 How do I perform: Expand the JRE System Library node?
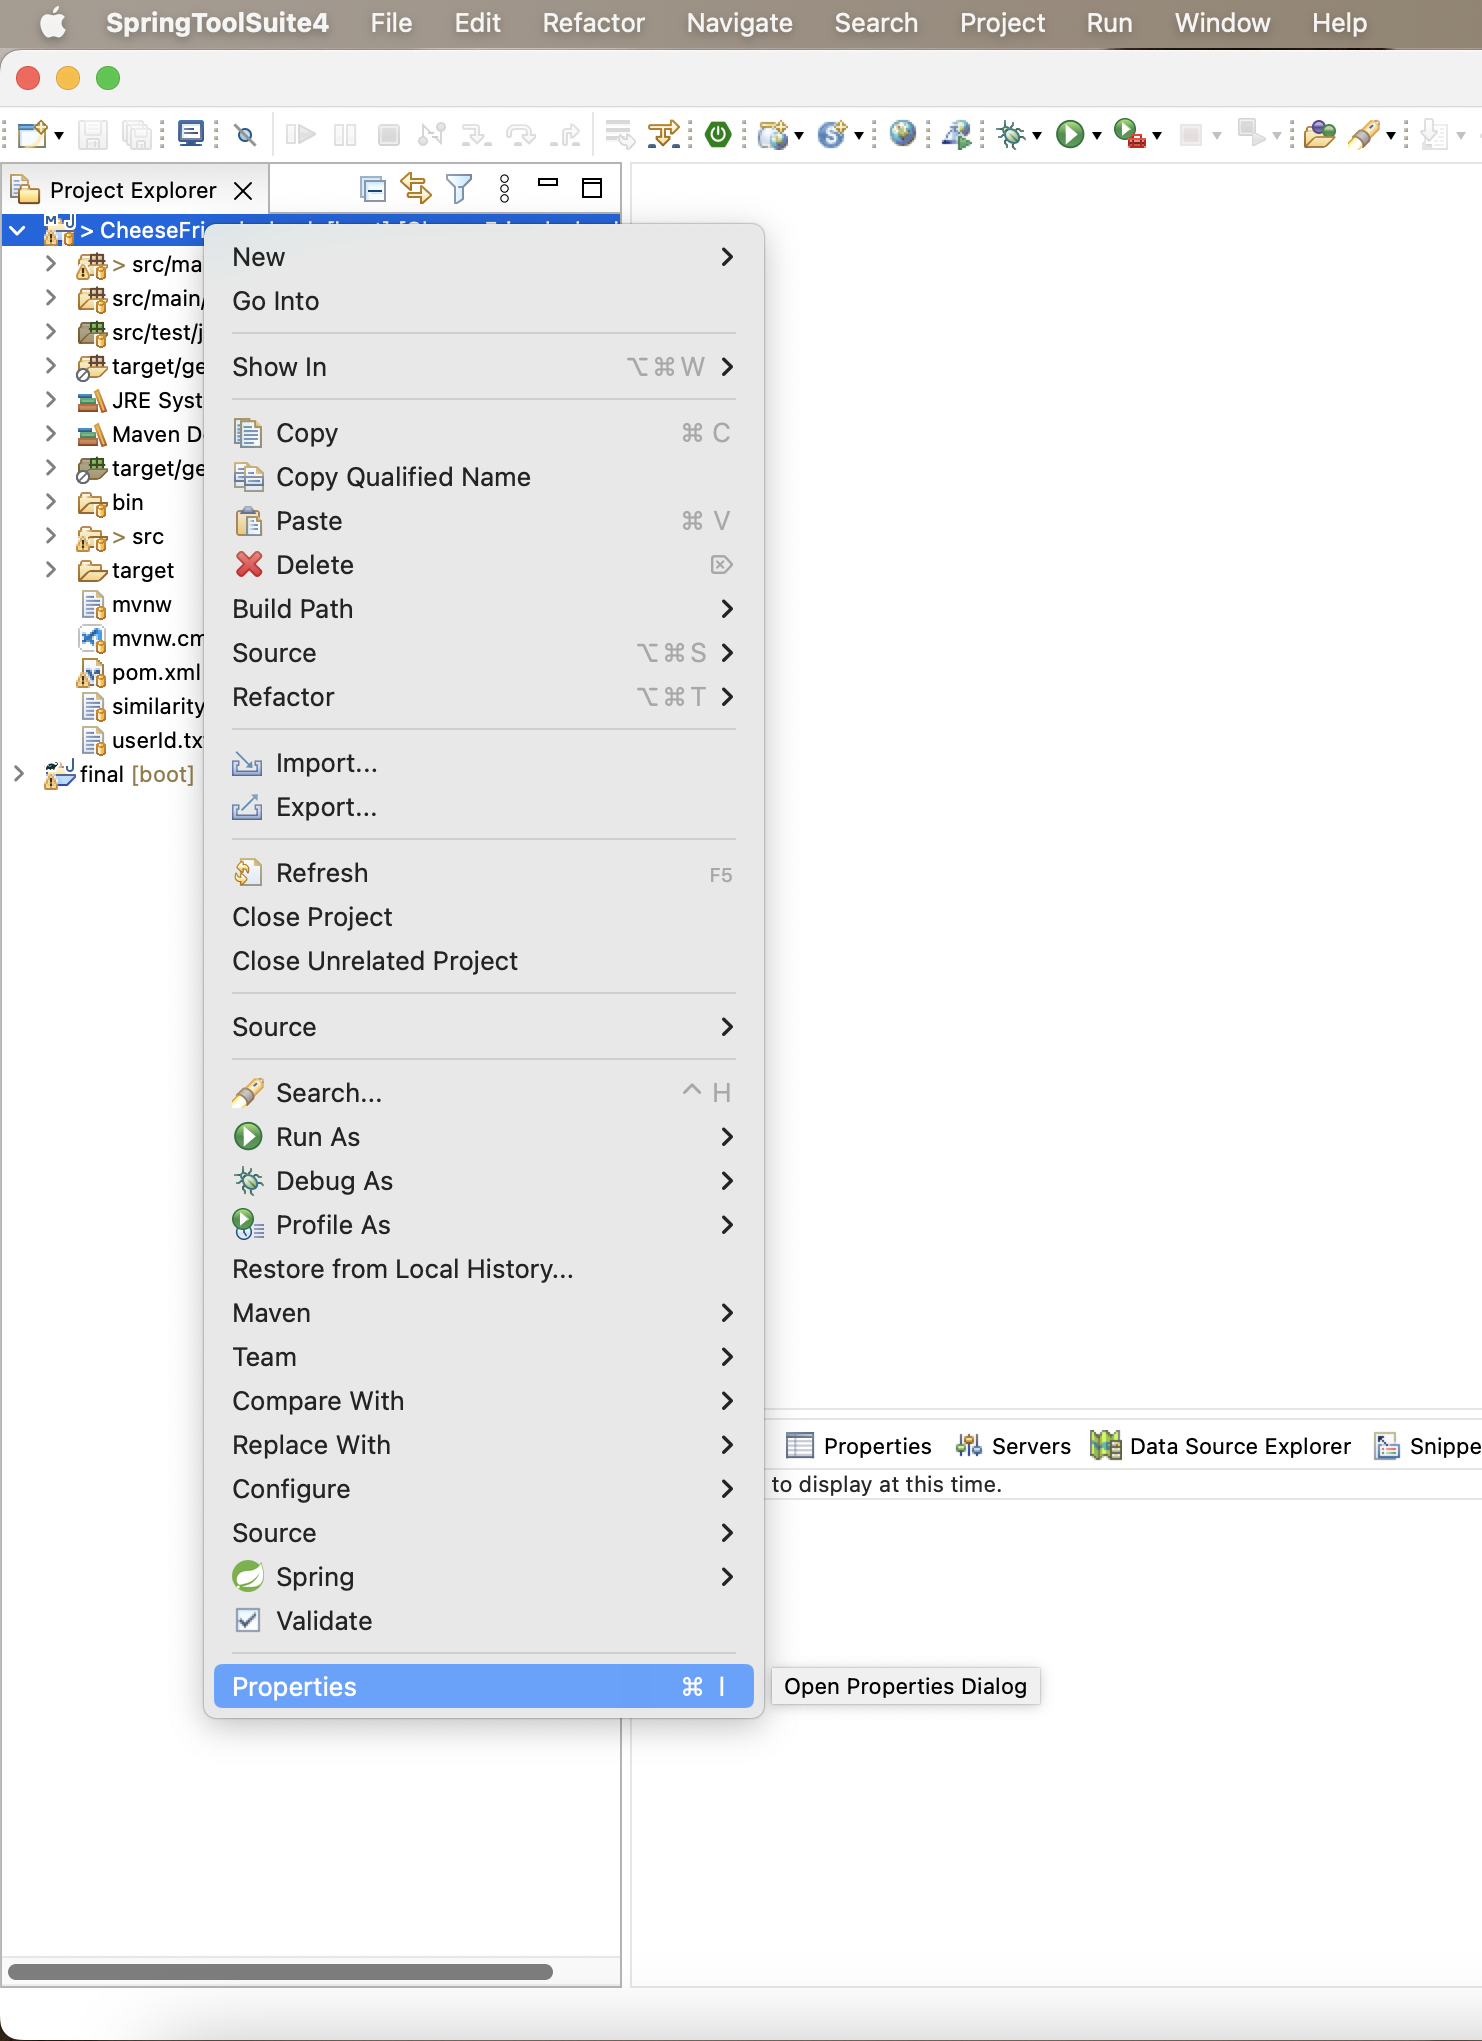pos(50,400)
